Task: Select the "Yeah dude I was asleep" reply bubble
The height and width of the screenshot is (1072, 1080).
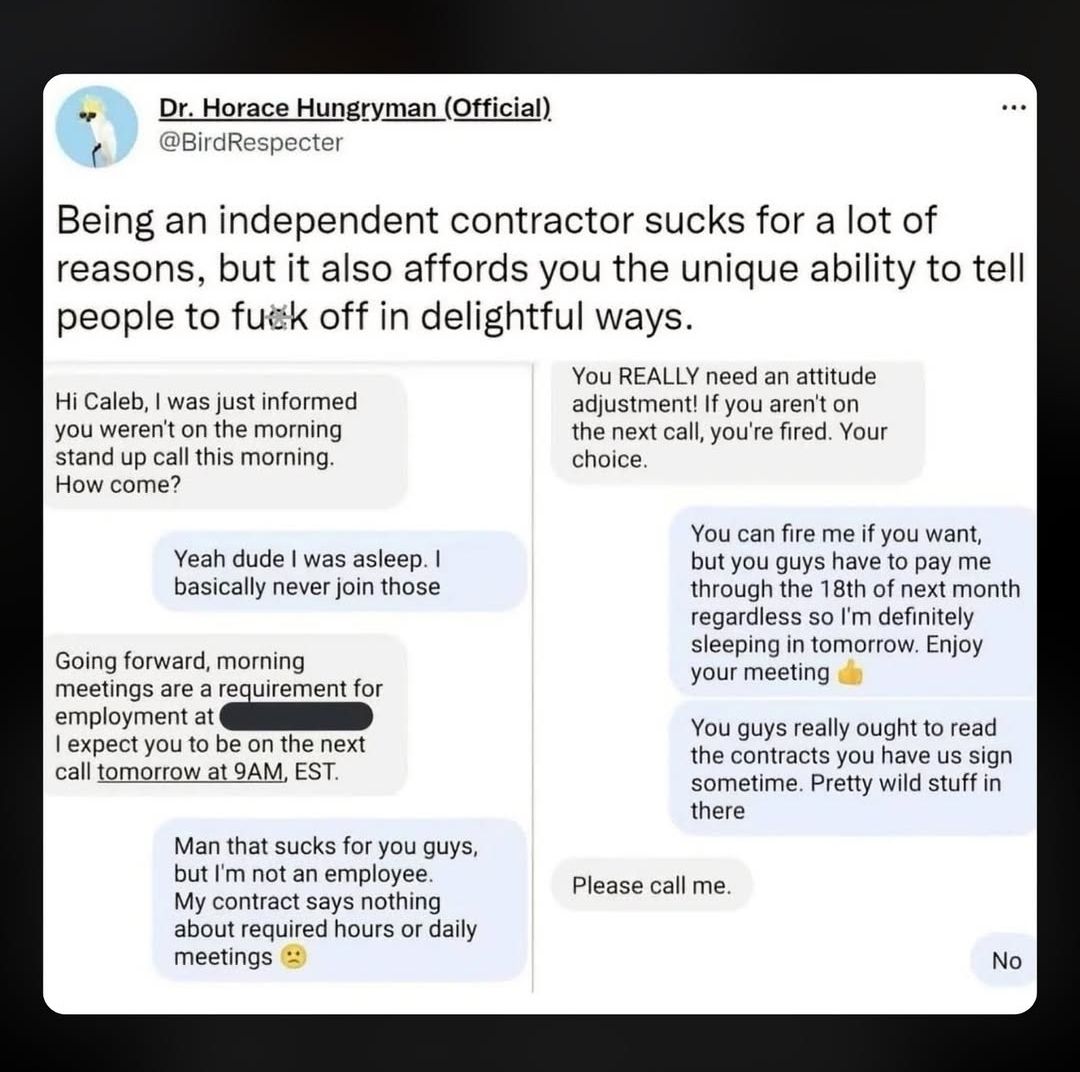Action: pos(340,572)
